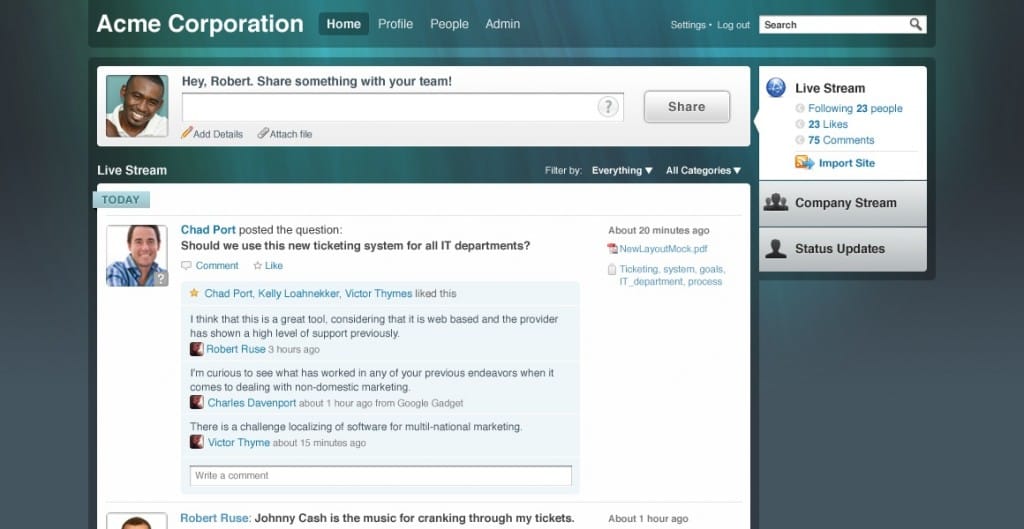Click the Write a comment field
1024x529 pixels.
click(381, 475)
